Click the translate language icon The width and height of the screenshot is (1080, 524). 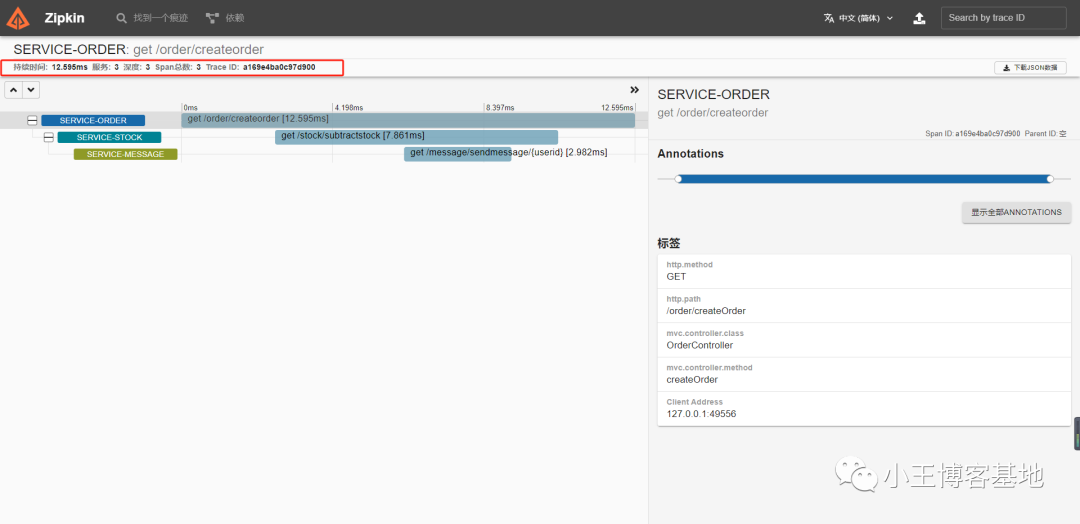pos(829,18)
